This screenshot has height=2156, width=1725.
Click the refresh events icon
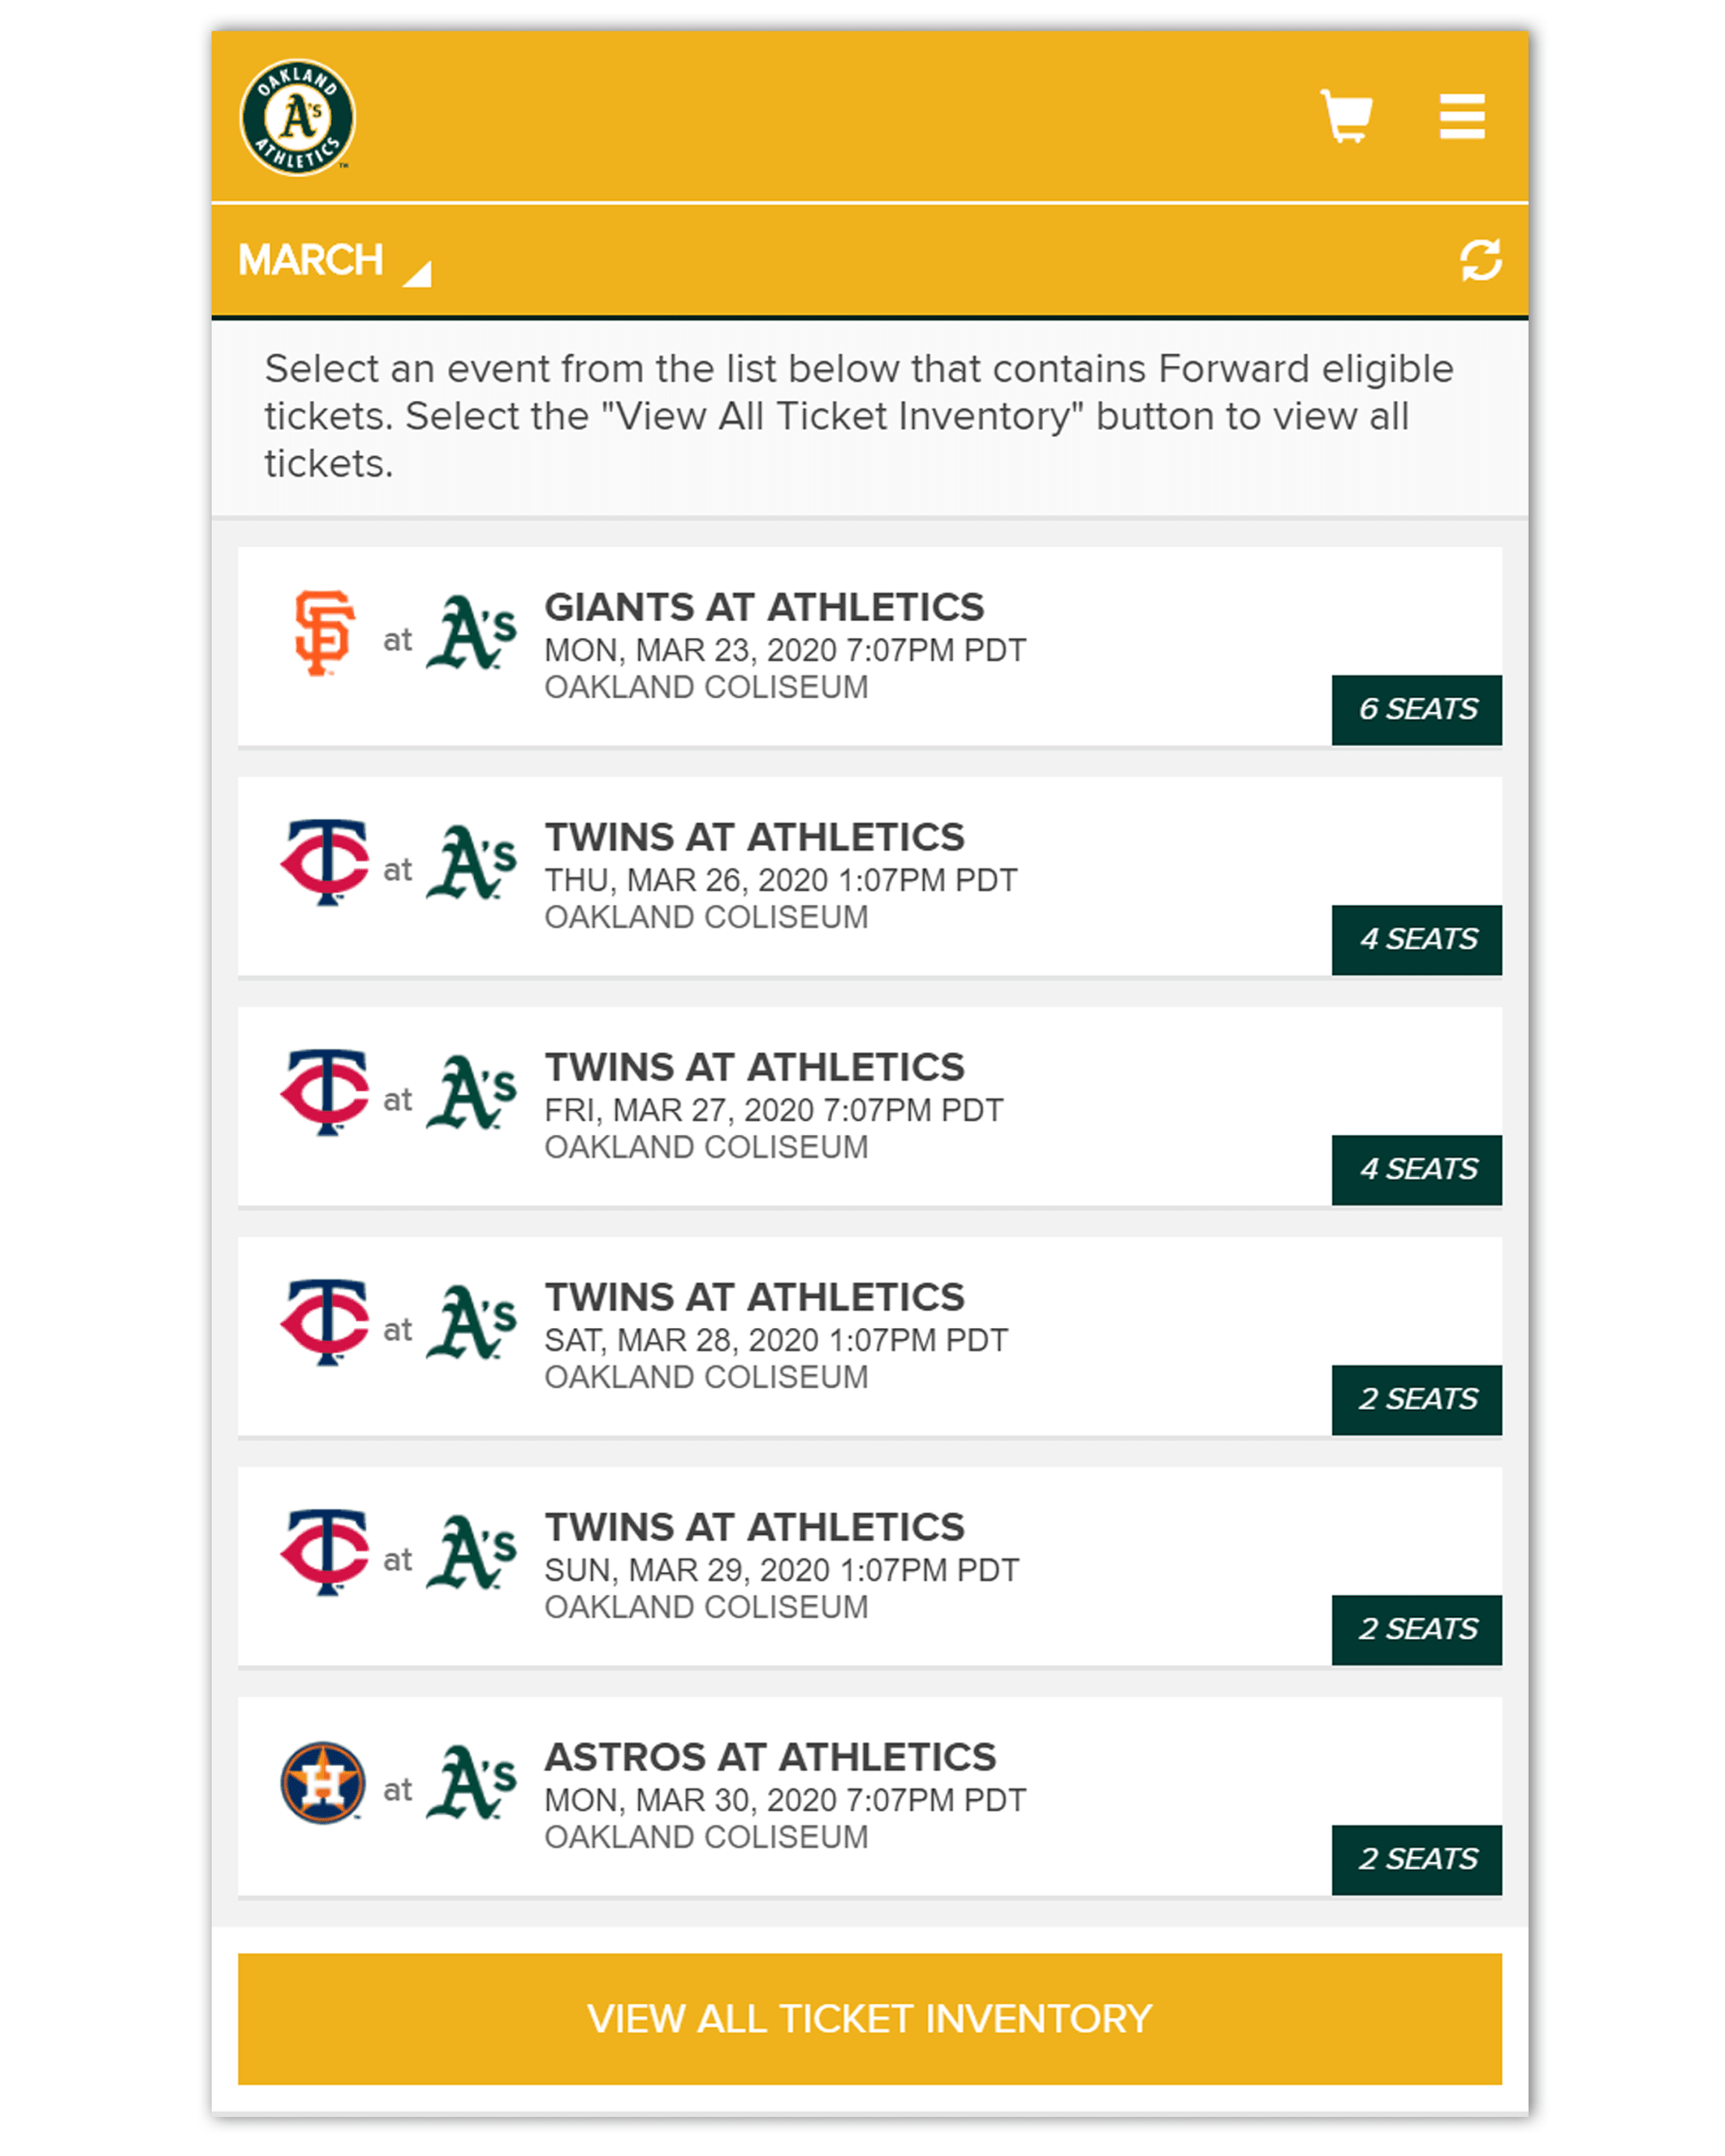[1480, 260]
